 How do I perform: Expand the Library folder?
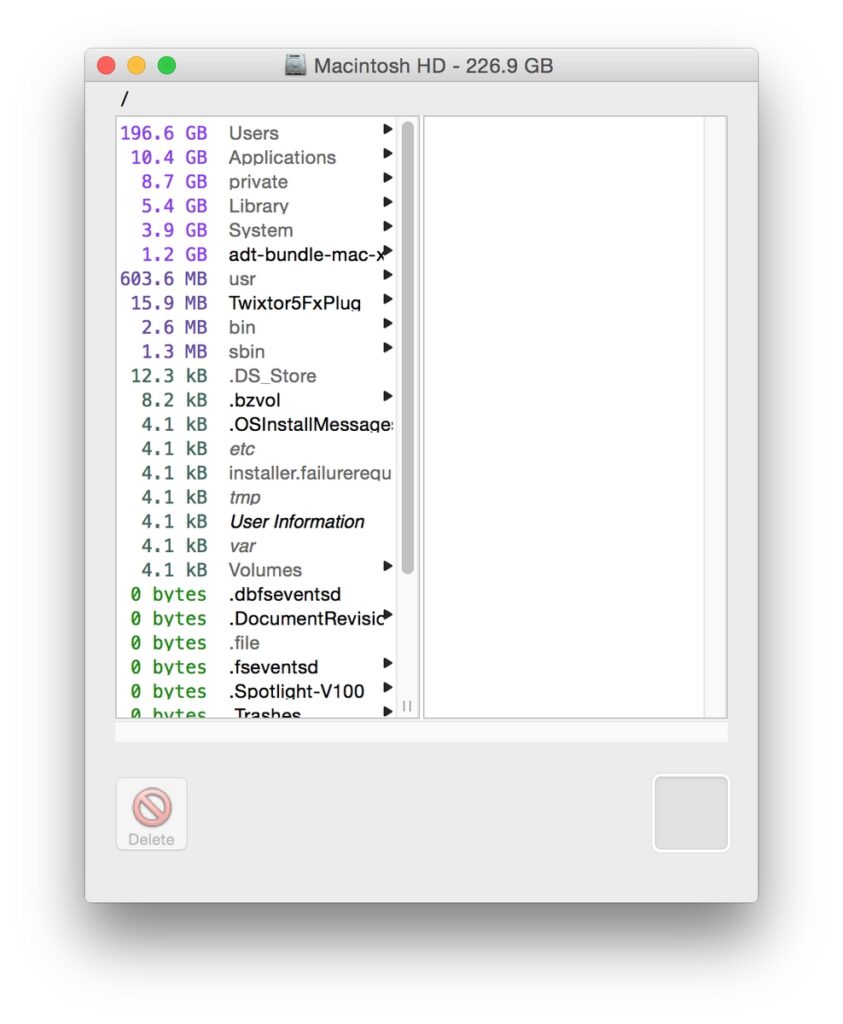click(388, 205)
